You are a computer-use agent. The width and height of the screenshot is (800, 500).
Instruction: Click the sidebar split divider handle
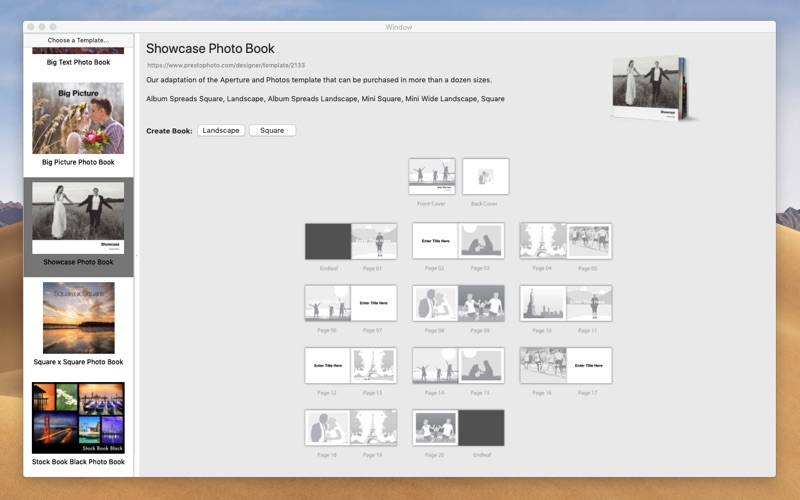pos(136,255)
